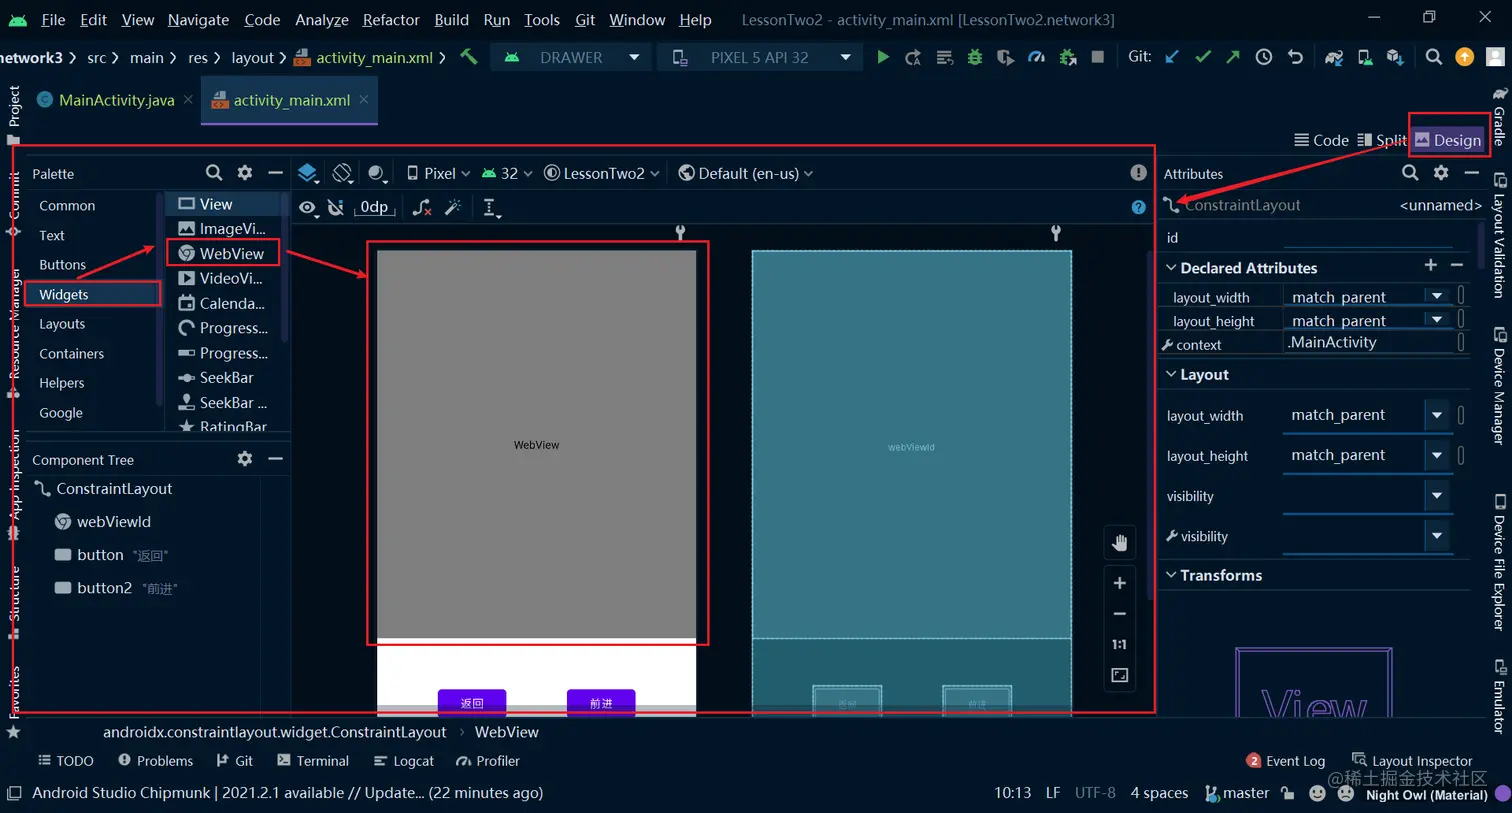1512x813 pixels.
Task: Click the Infer Constraints magic wand icon
Action: 453,207
